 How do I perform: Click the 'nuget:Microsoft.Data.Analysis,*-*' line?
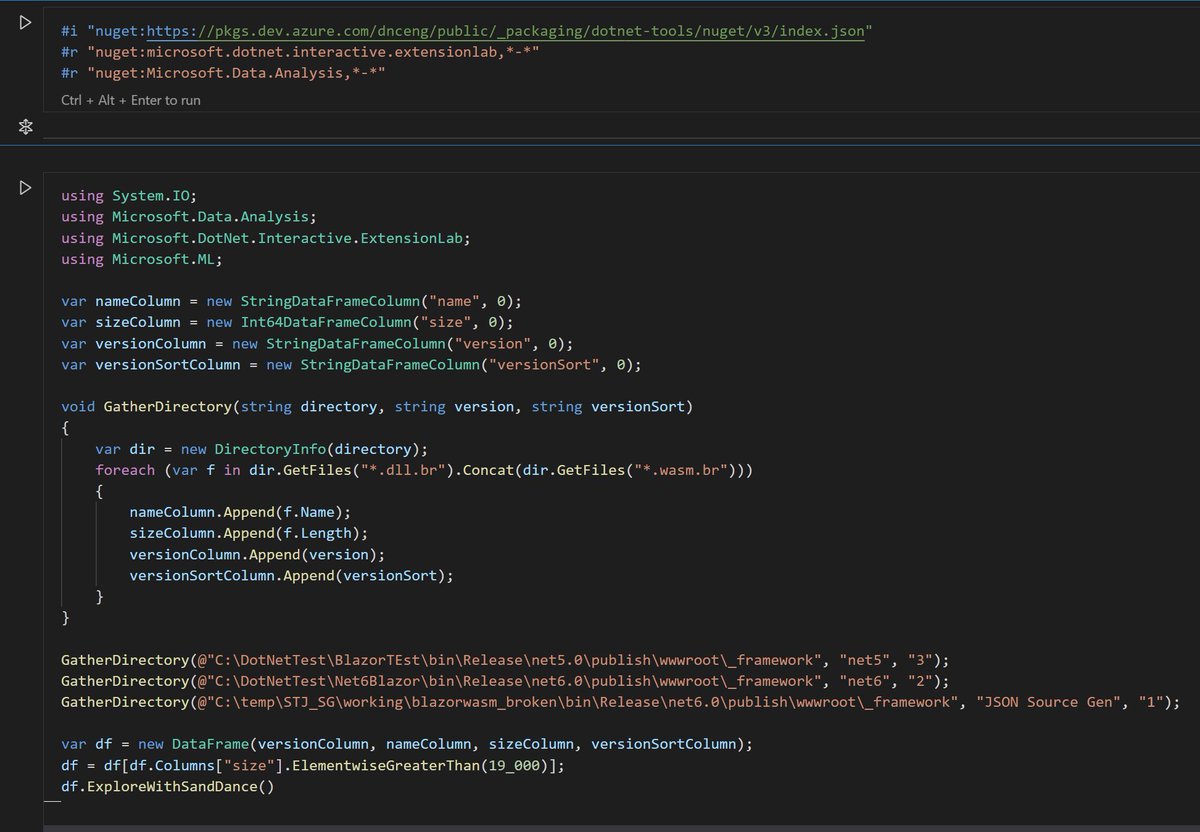tap(236, 74)
